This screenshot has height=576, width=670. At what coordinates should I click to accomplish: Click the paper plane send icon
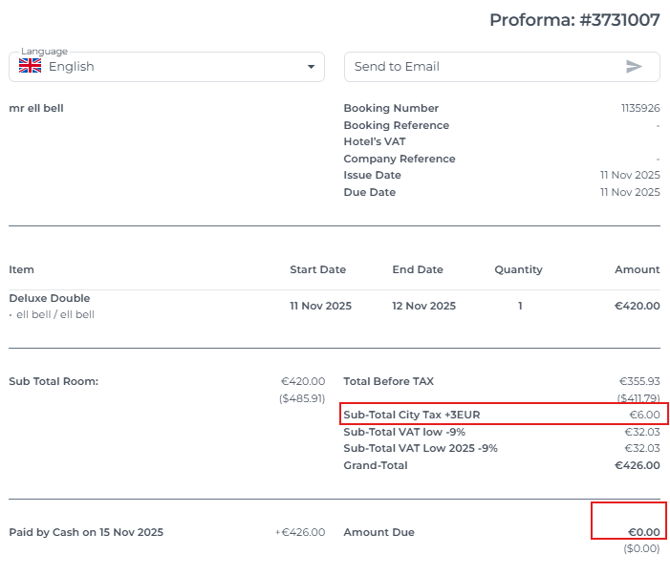coord(634,67)
